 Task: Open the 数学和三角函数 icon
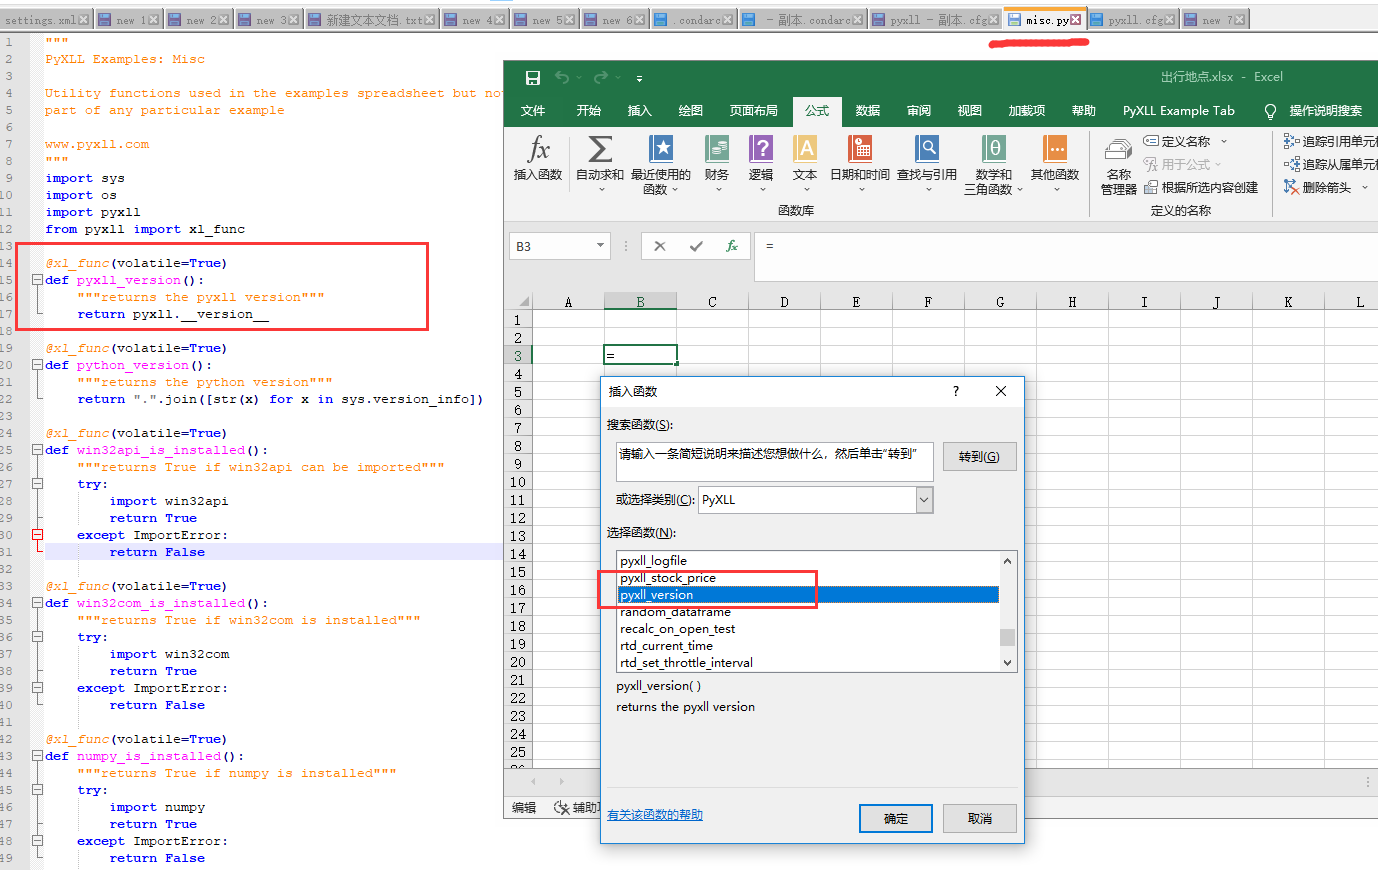click(993, 149)
